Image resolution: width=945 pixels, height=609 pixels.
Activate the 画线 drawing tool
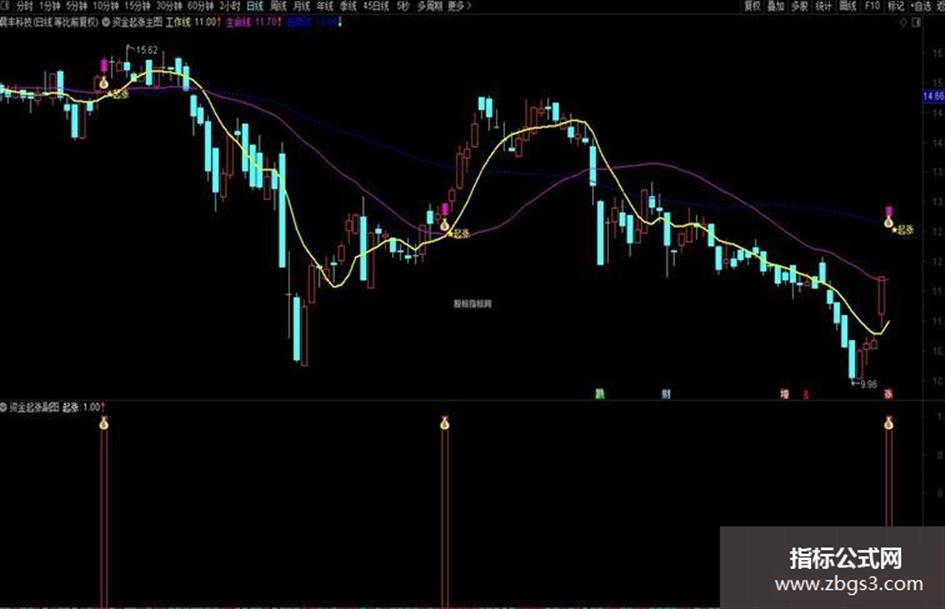[x=848, y=6]
